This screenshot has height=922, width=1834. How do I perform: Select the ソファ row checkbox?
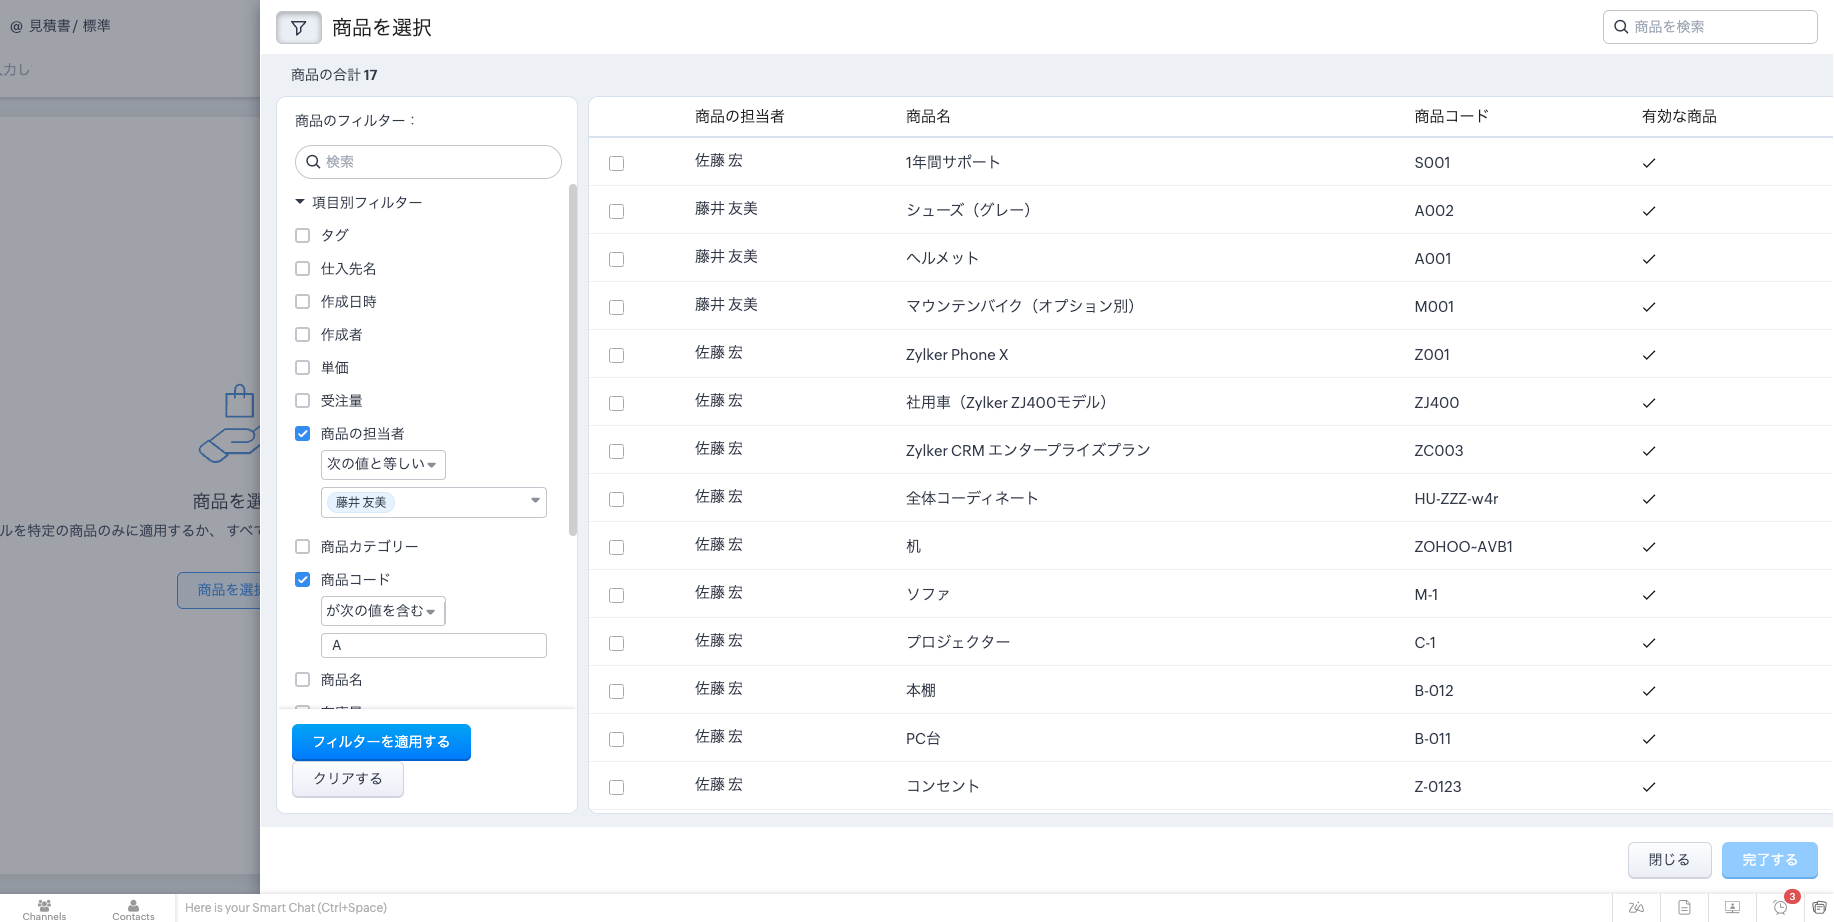(617, 595)
